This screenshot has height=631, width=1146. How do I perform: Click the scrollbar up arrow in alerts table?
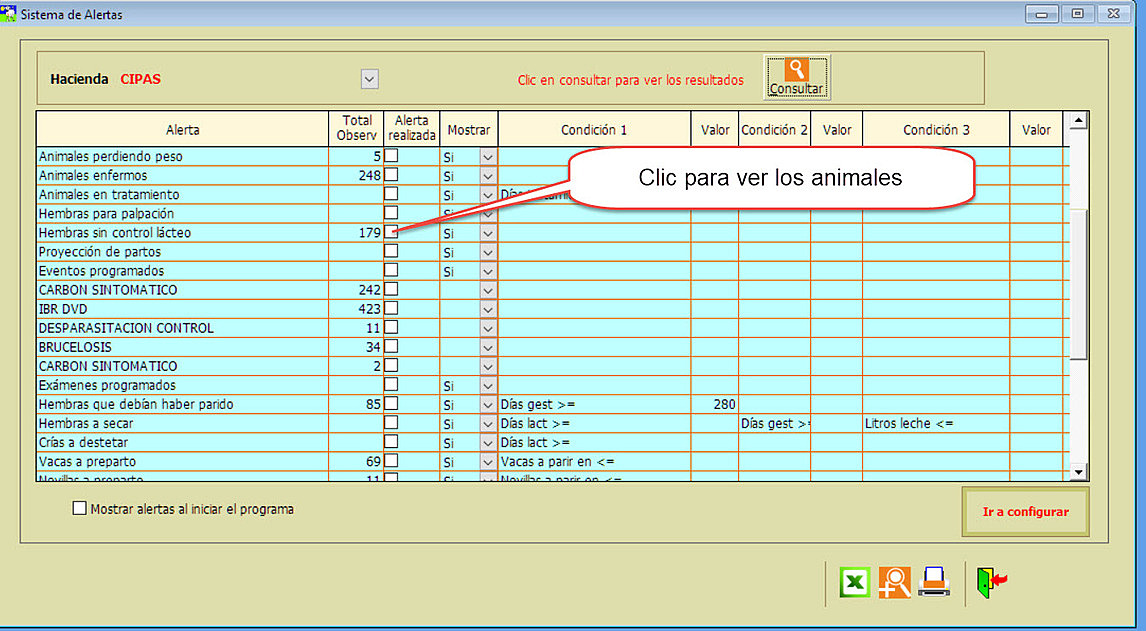pyautogui.click(x=1078, y=122)
